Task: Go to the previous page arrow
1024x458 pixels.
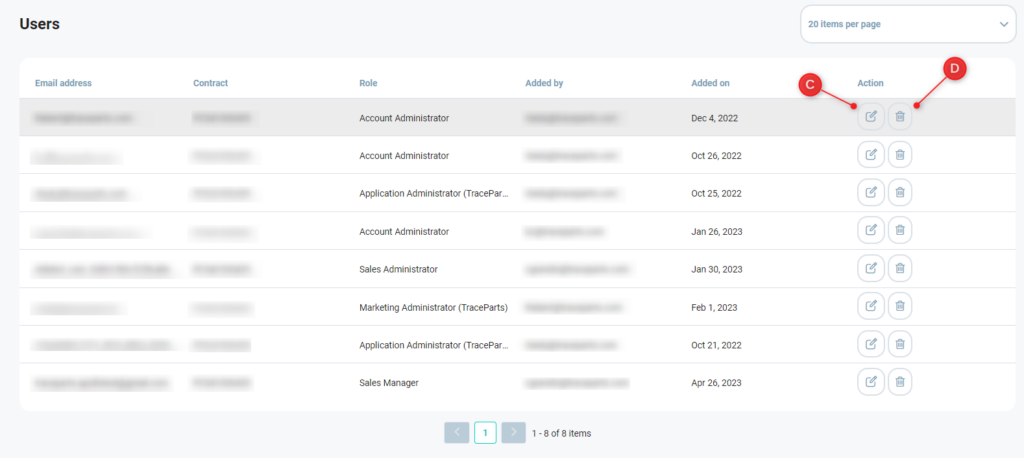Action: (457, 433)
